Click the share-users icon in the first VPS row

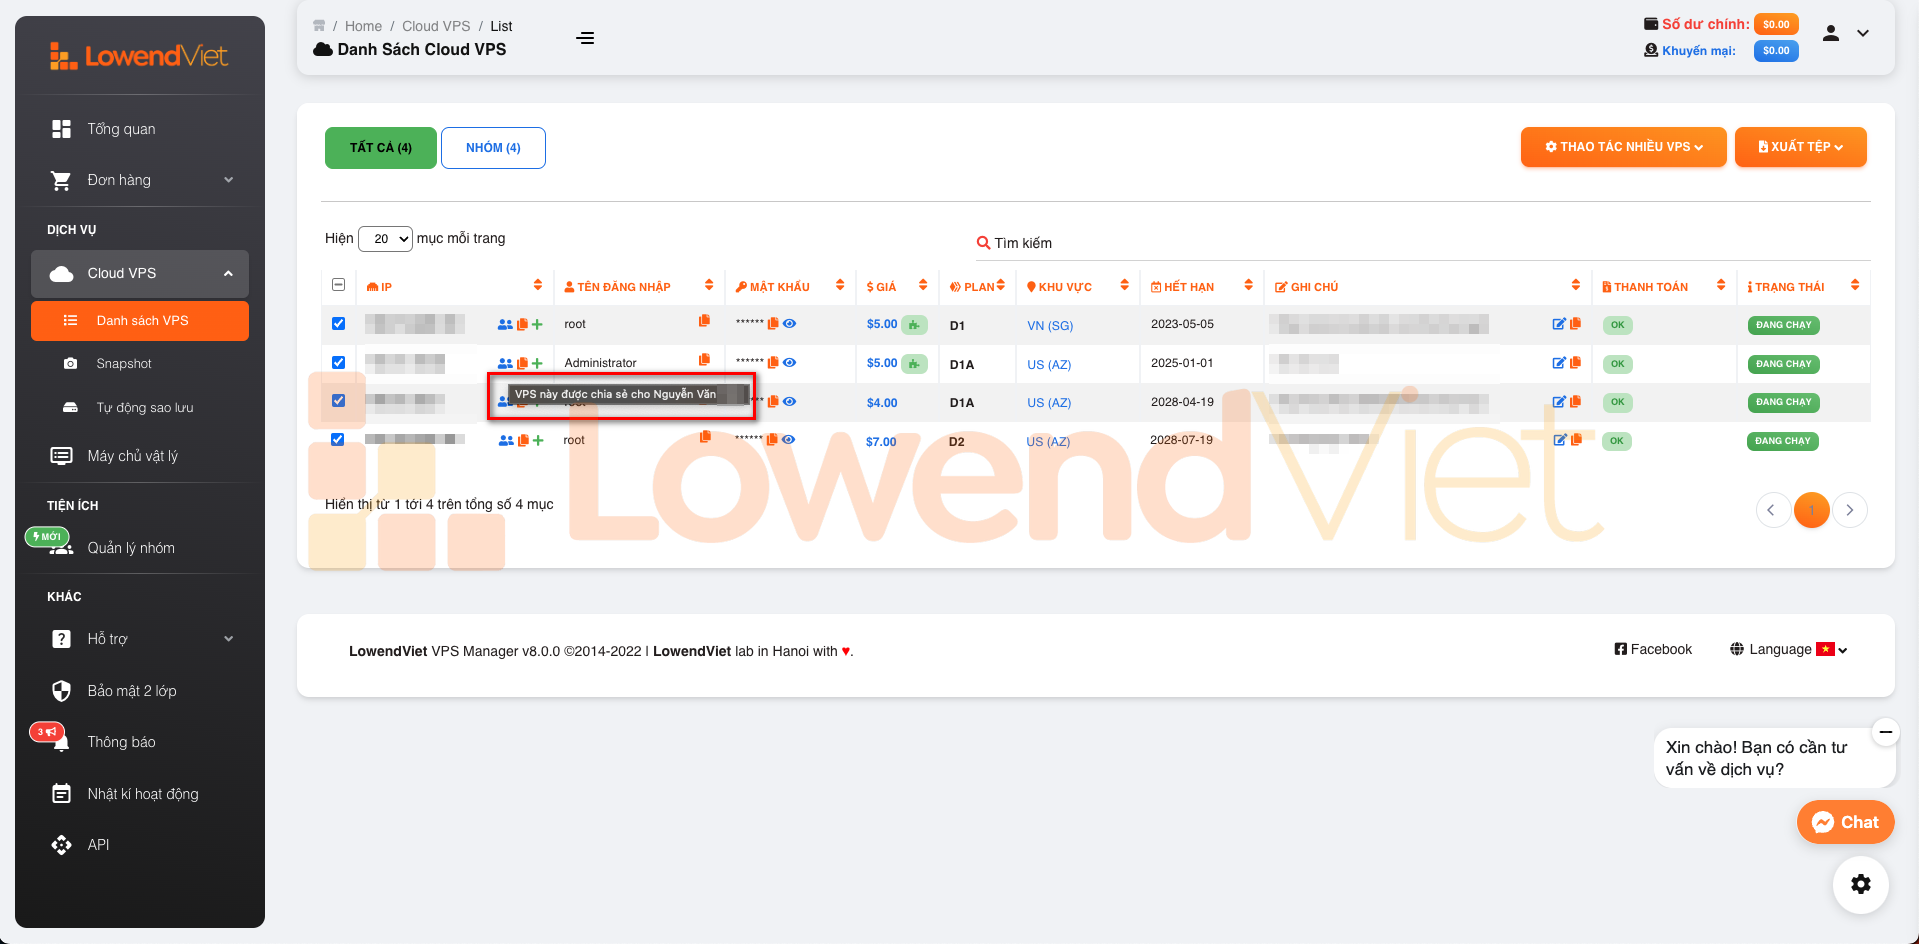pos(505,325)
